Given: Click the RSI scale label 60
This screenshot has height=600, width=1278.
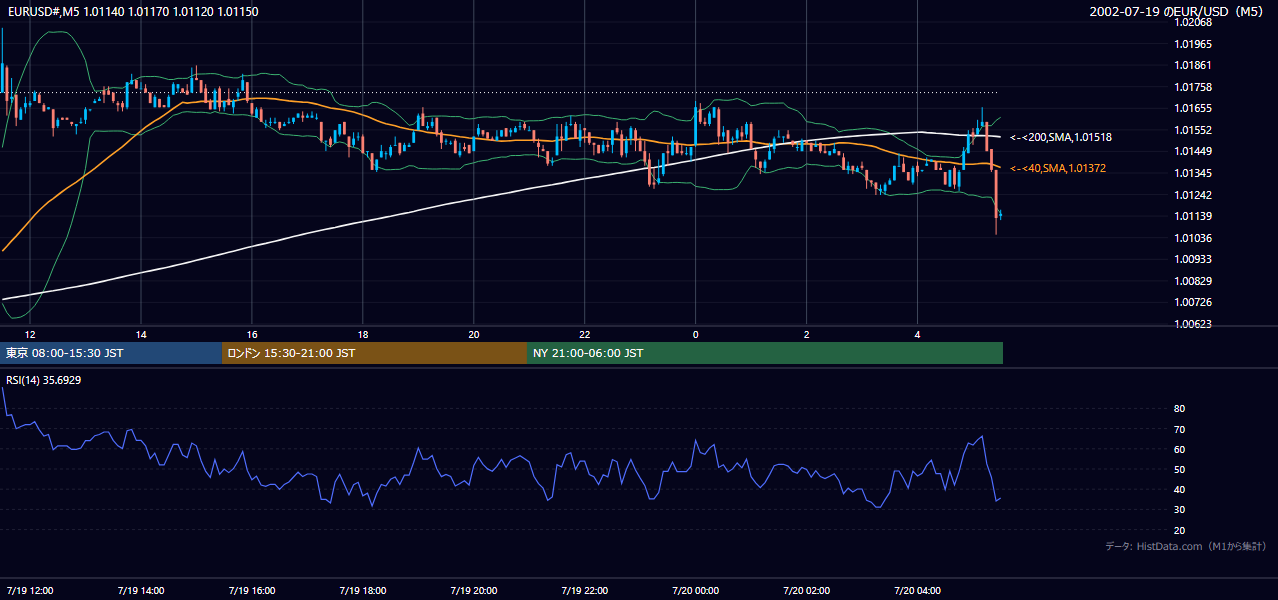Looking at the screenshot, I should pyautogui.click(x=1180, y=449).
